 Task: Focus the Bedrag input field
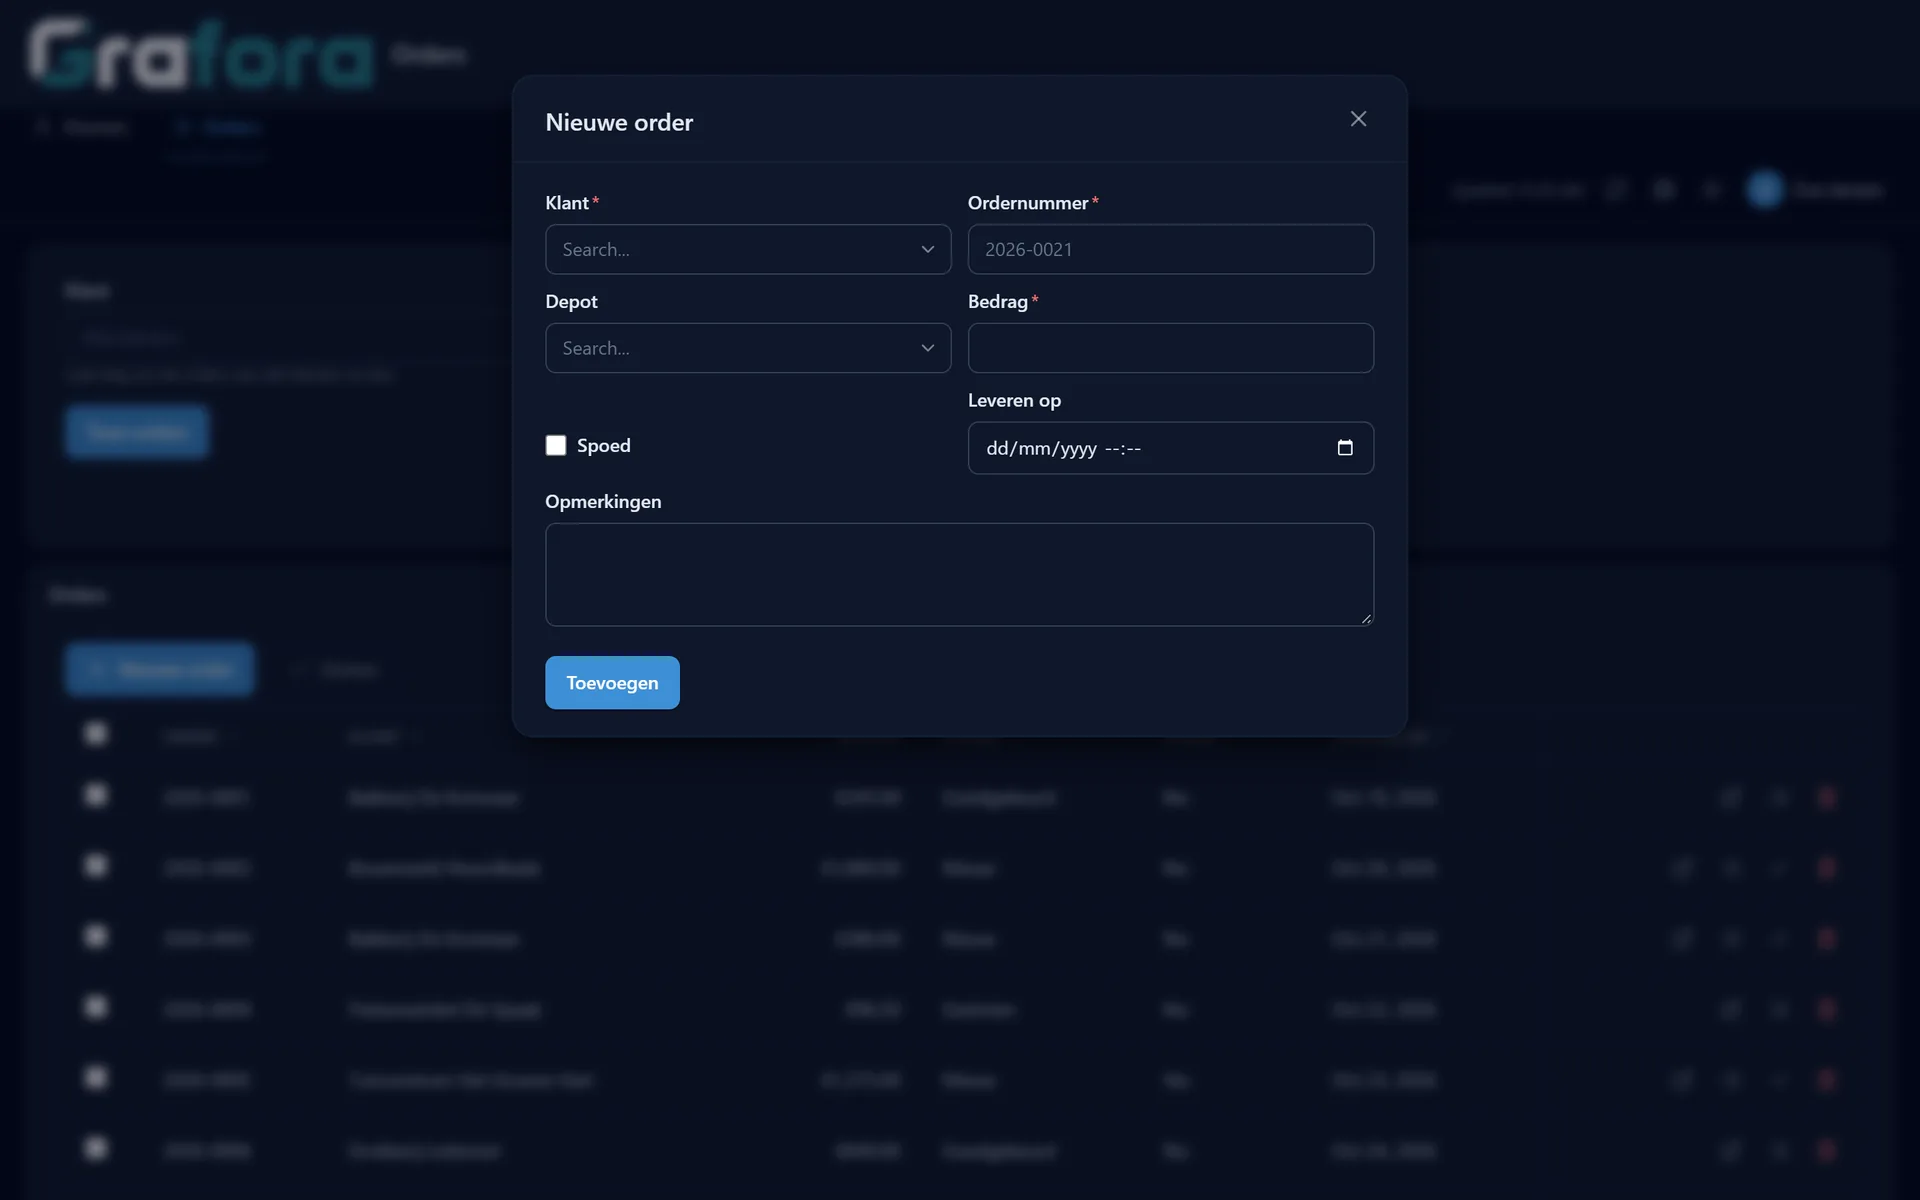point(1170,348)
